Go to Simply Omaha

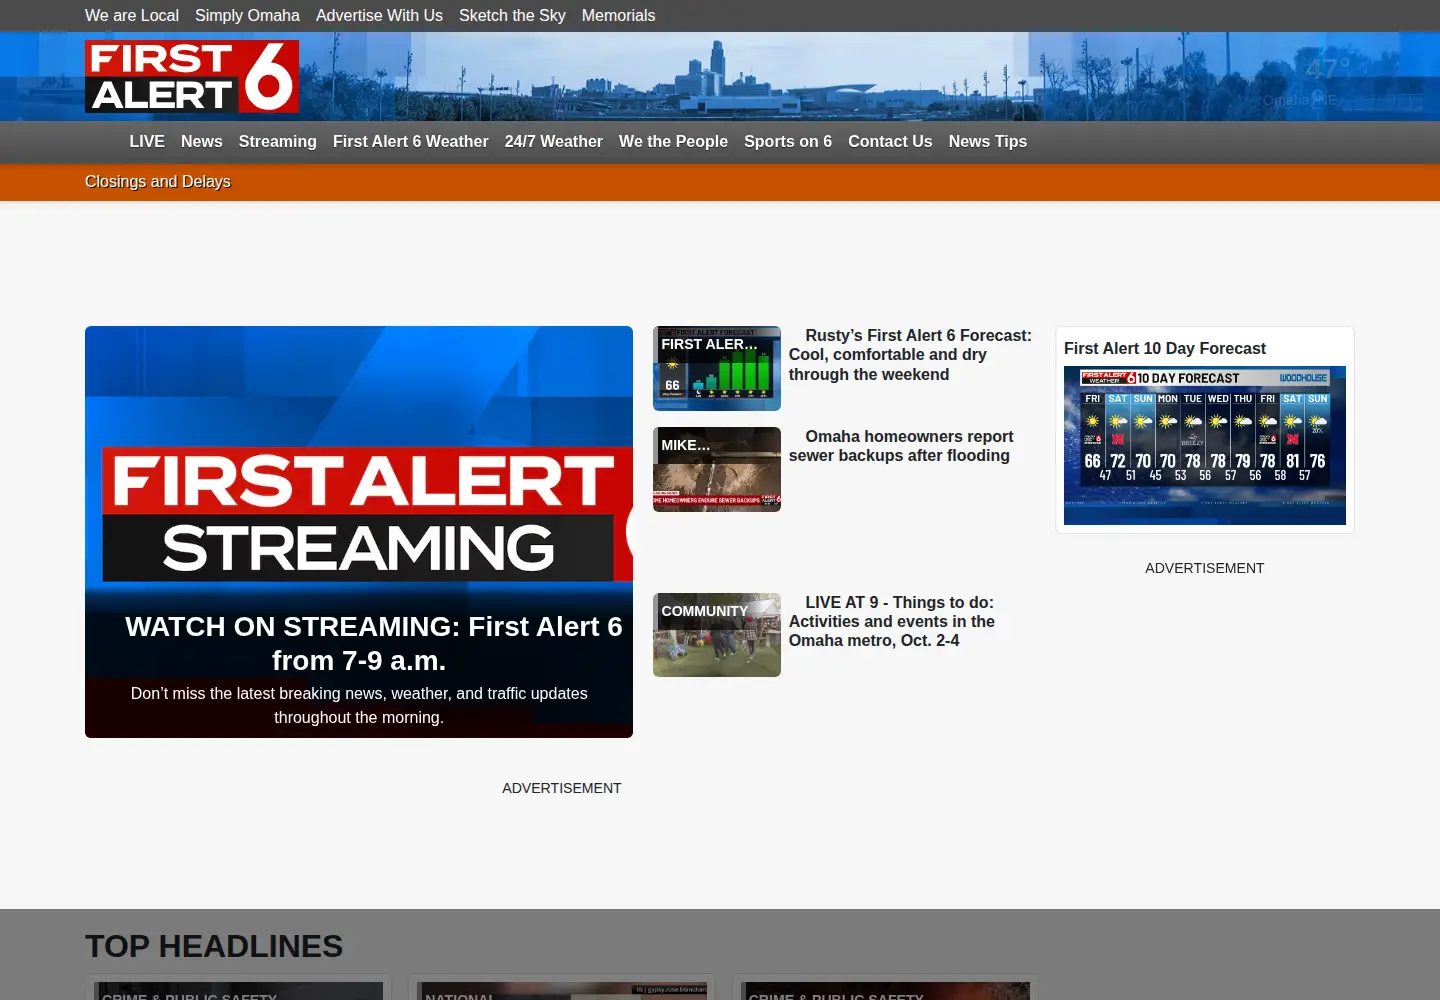point(247,16)
